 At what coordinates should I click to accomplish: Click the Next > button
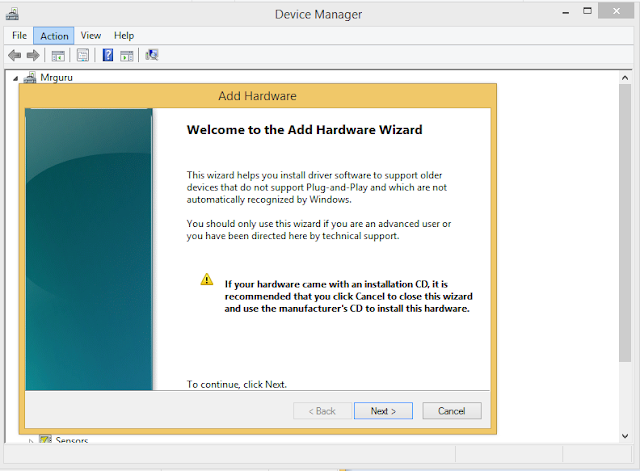click(383, 411)
